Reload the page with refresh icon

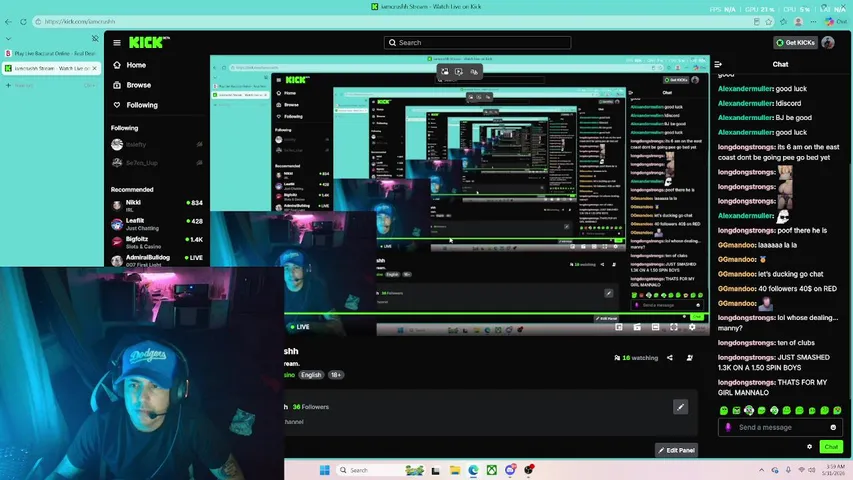click(x=23, y=22)
